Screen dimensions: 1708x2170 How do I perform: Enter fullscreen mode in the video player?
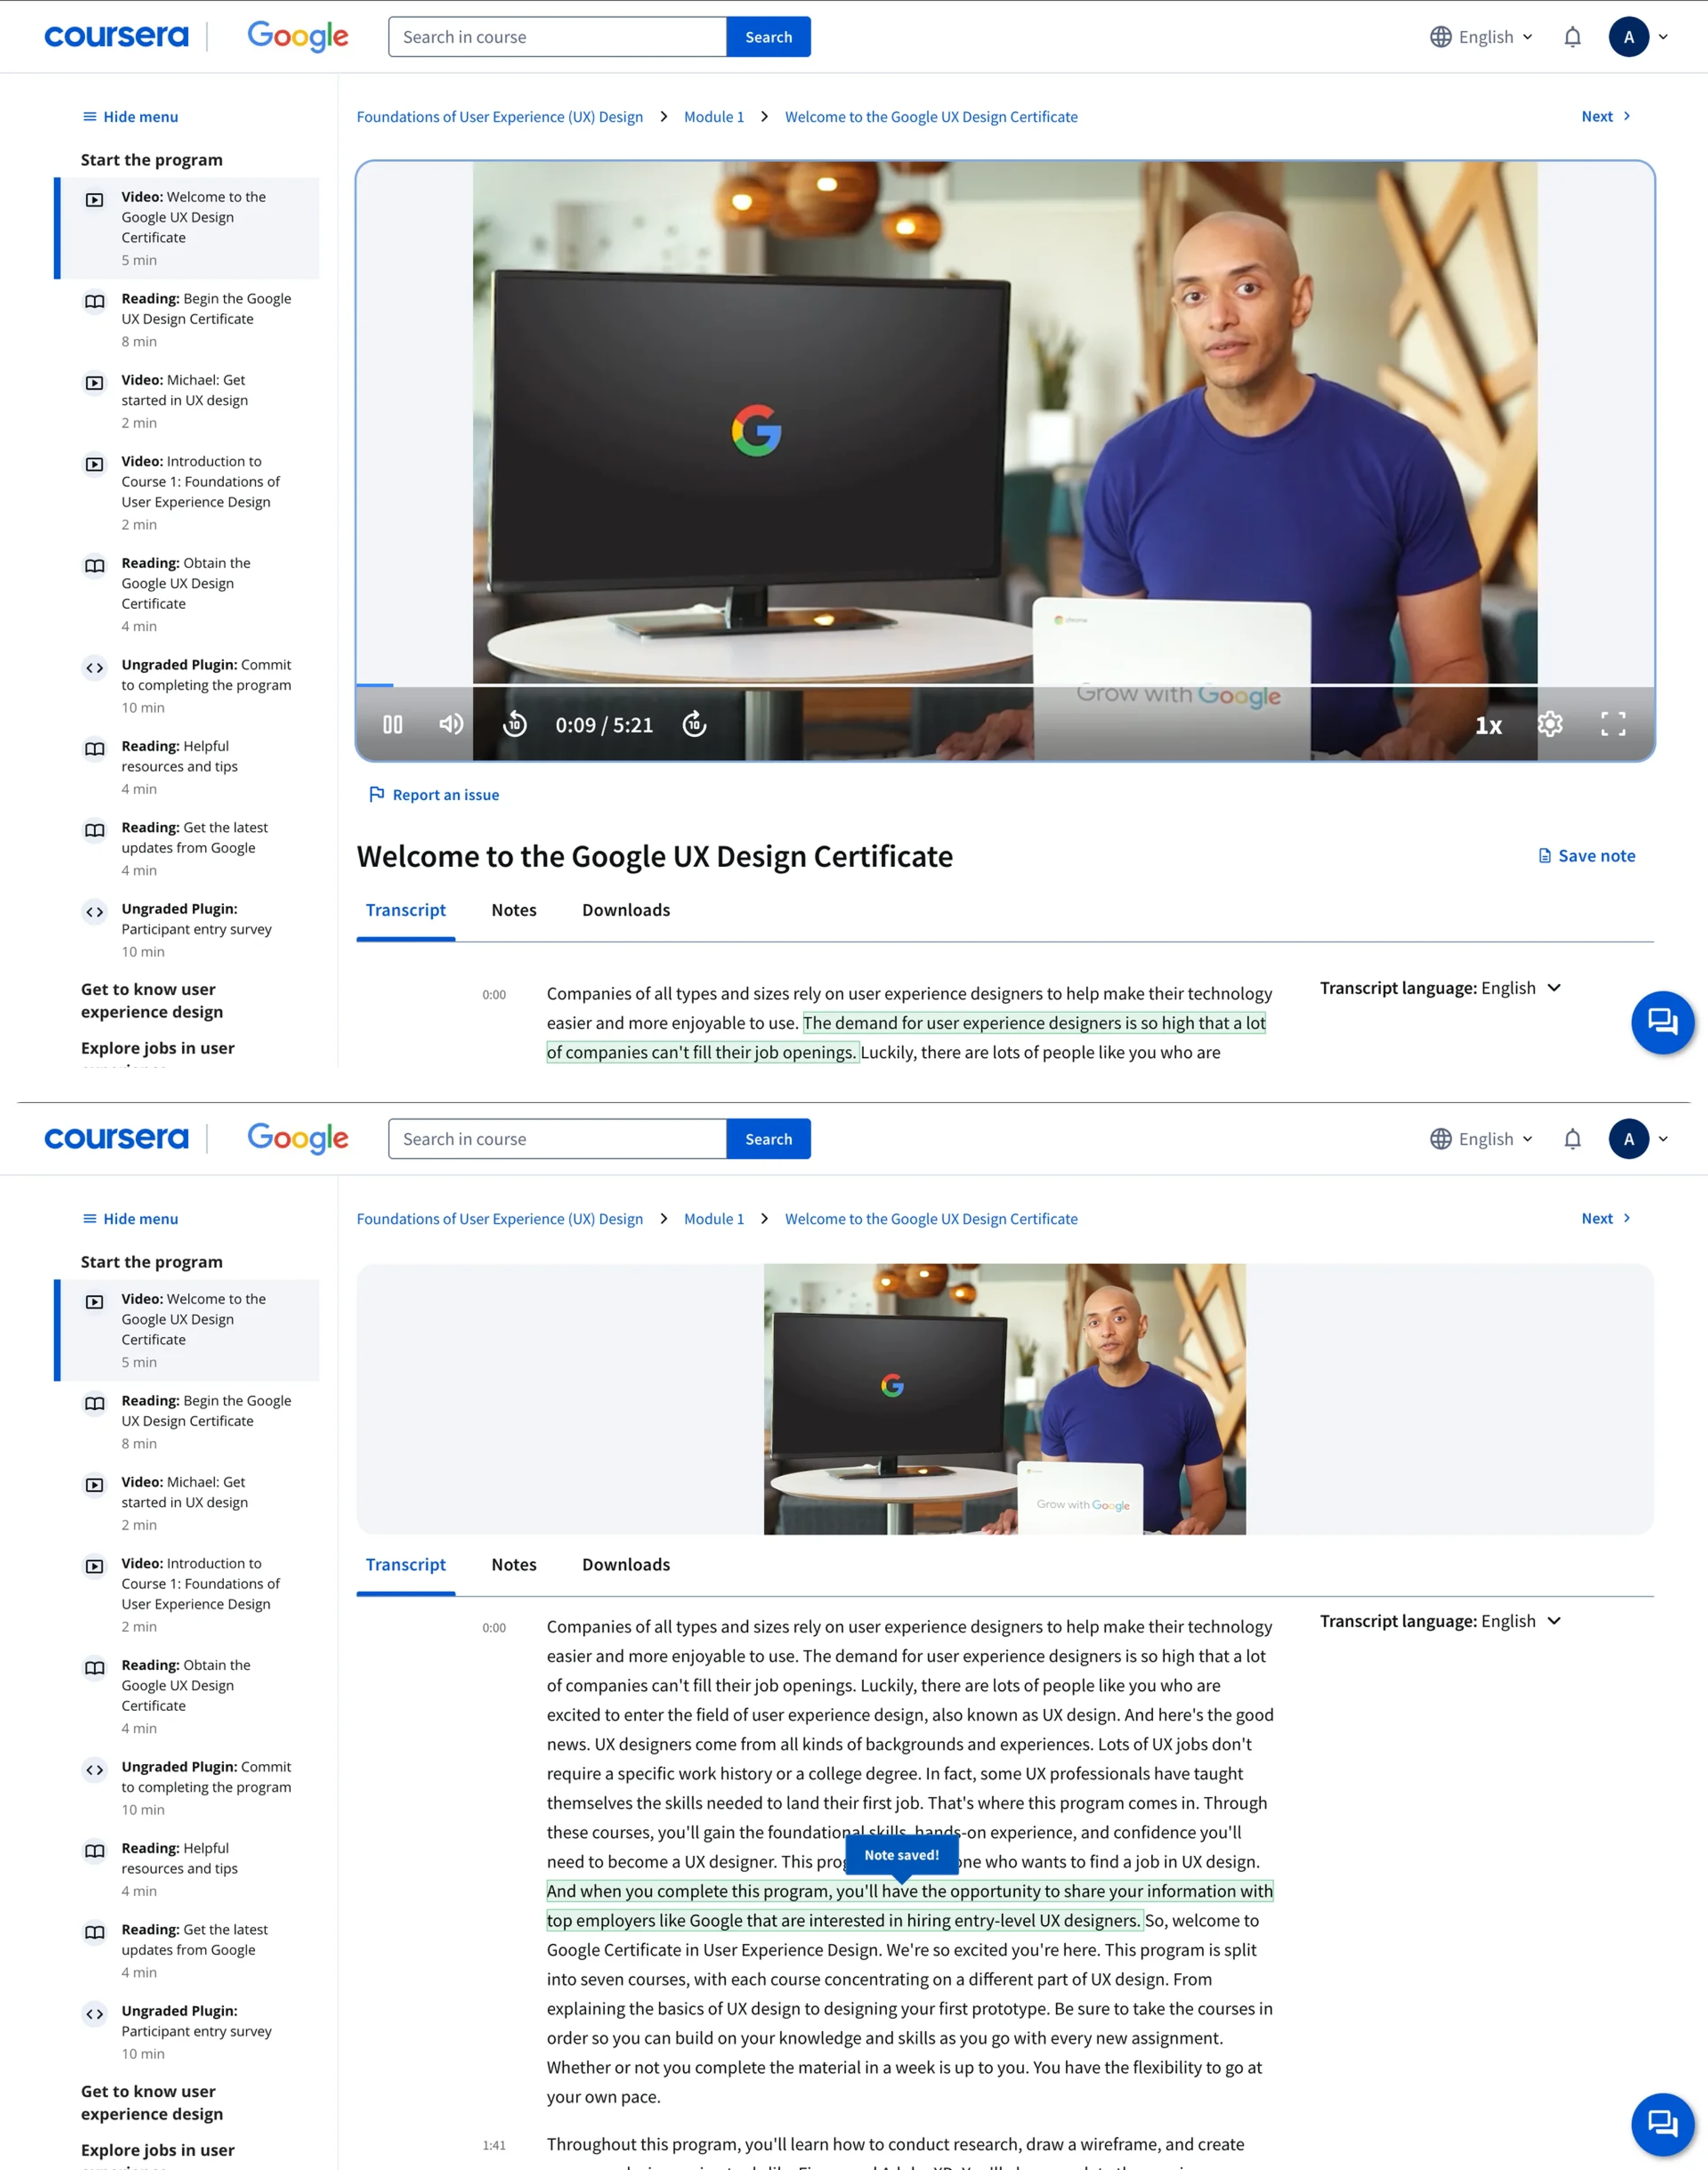(1613, 724)
